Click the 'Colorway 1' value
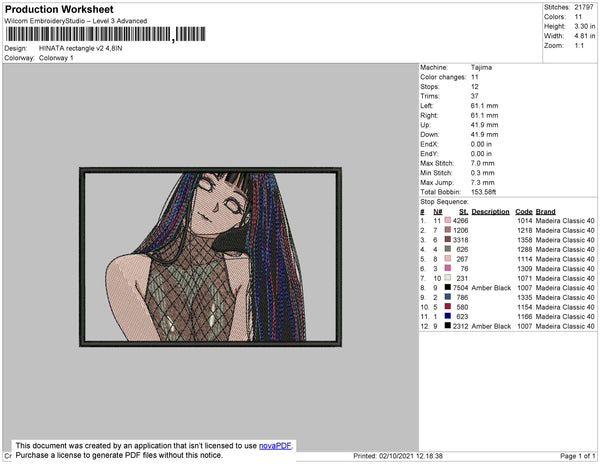The height and width of the screenshot is (464, 600). tap(56, 58)
